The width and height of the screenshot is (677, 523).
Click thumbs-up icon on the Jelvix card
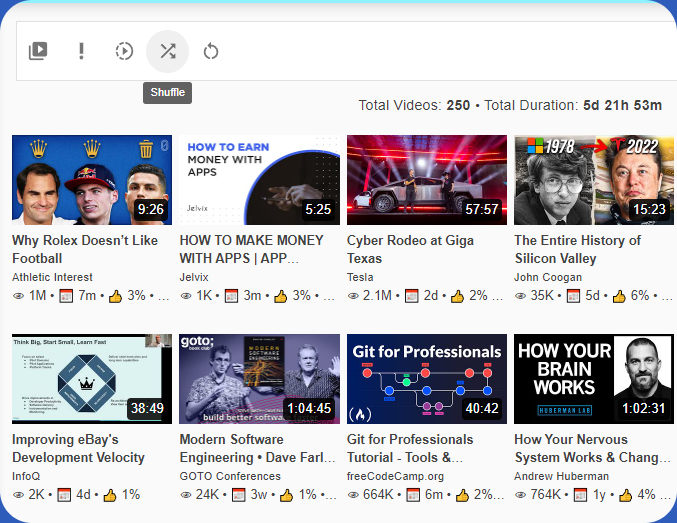pyautogui.click(x=281, y=296)
